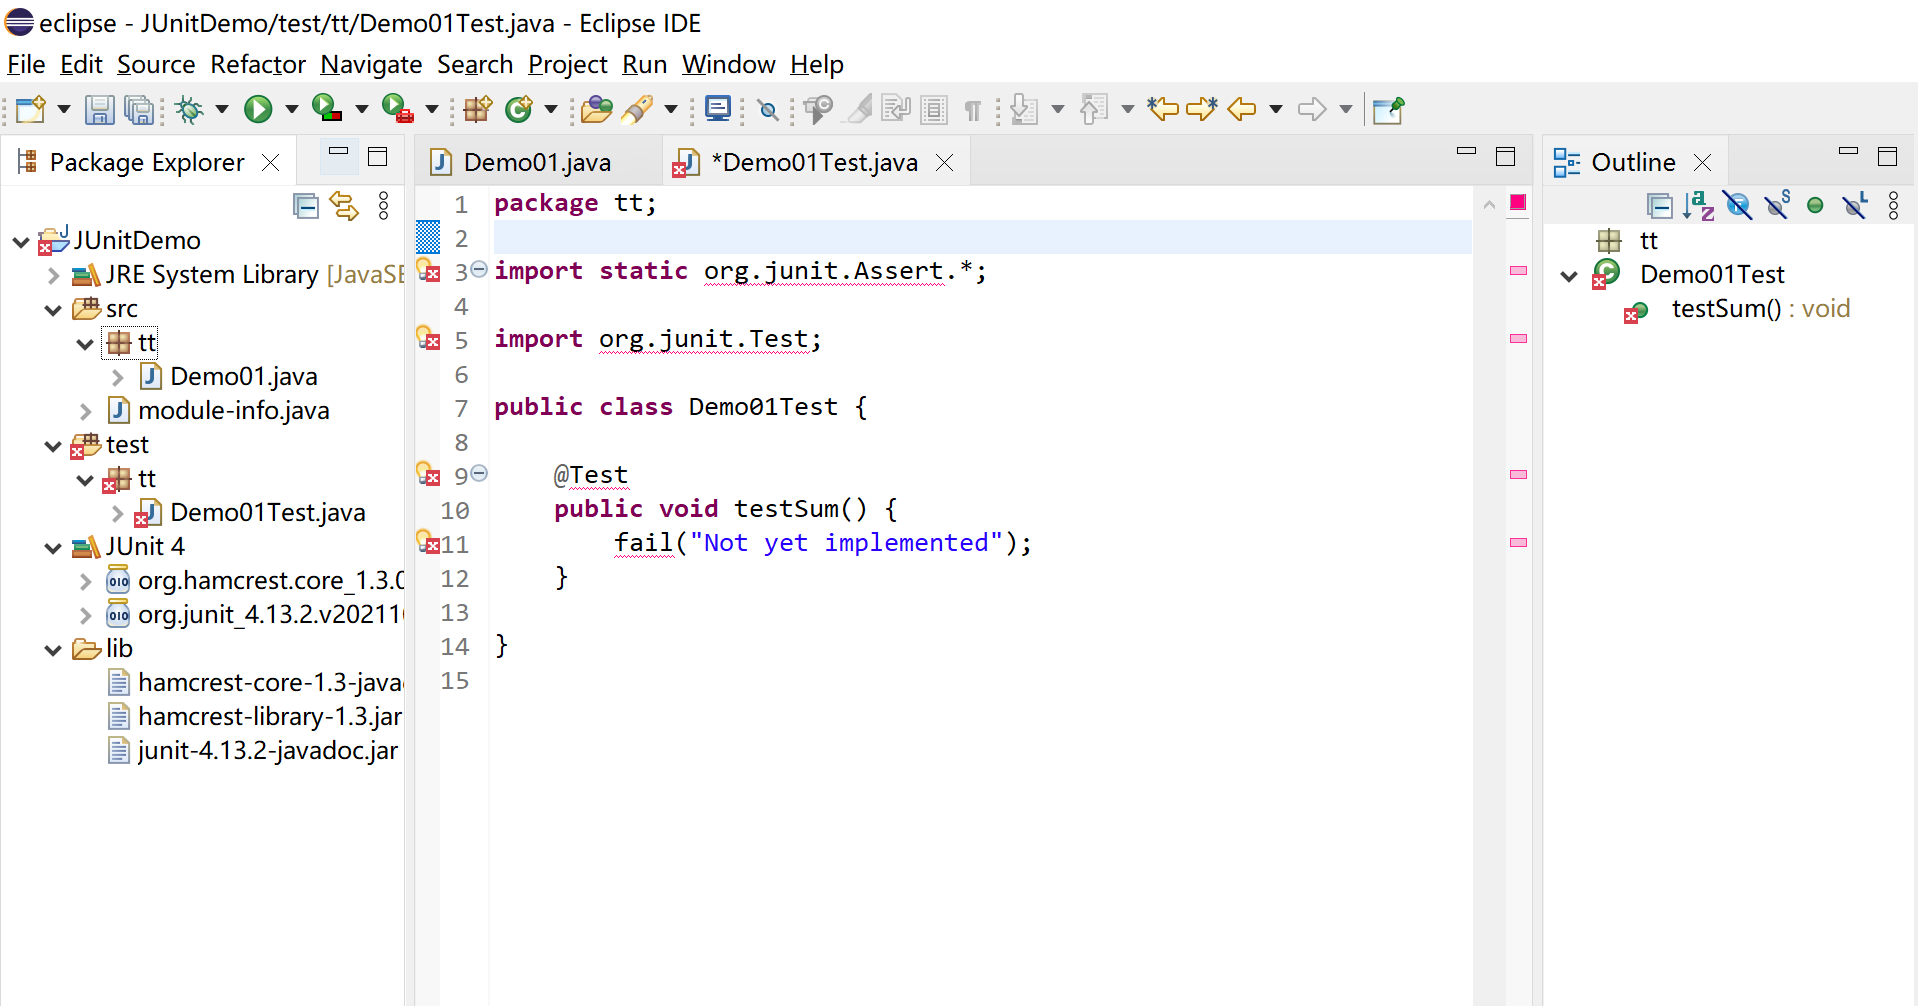Collapse the src folder node
1918x1006 pixels.
[53, 310]
